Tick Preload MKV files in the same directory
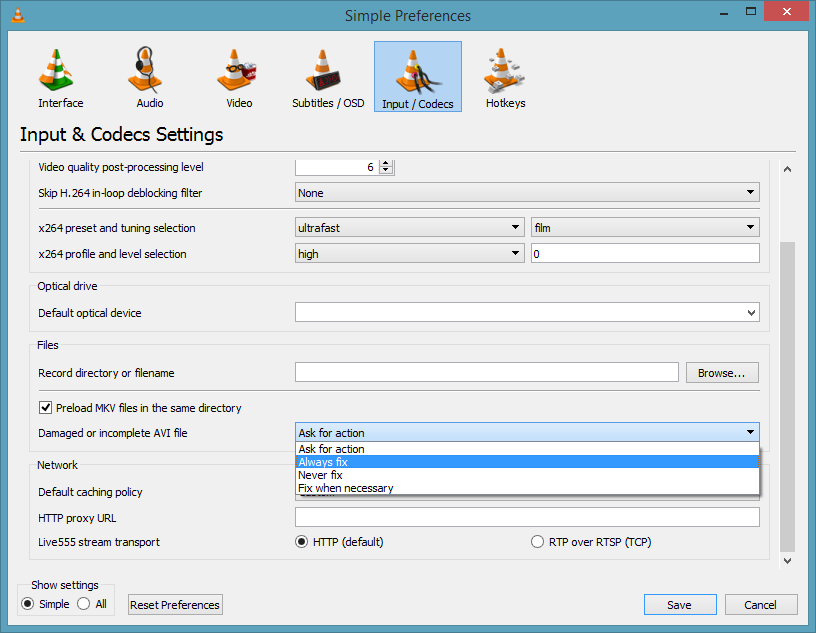Image resolution: width=816 pixels, height=633 pixels. pos(46,408)
